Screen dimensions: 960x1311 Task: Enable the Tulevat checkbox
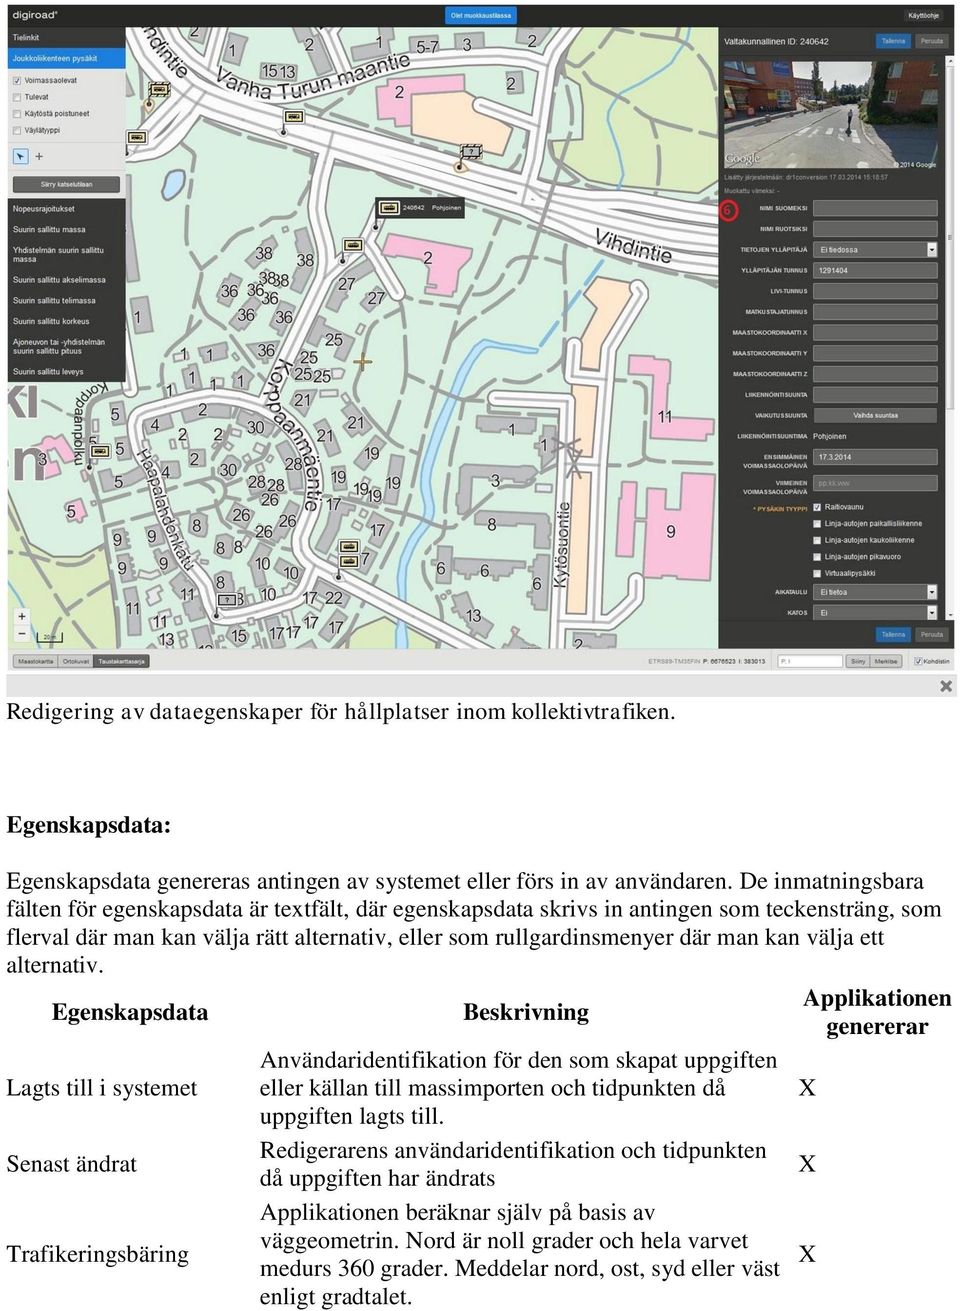click(x=17, y=97)
